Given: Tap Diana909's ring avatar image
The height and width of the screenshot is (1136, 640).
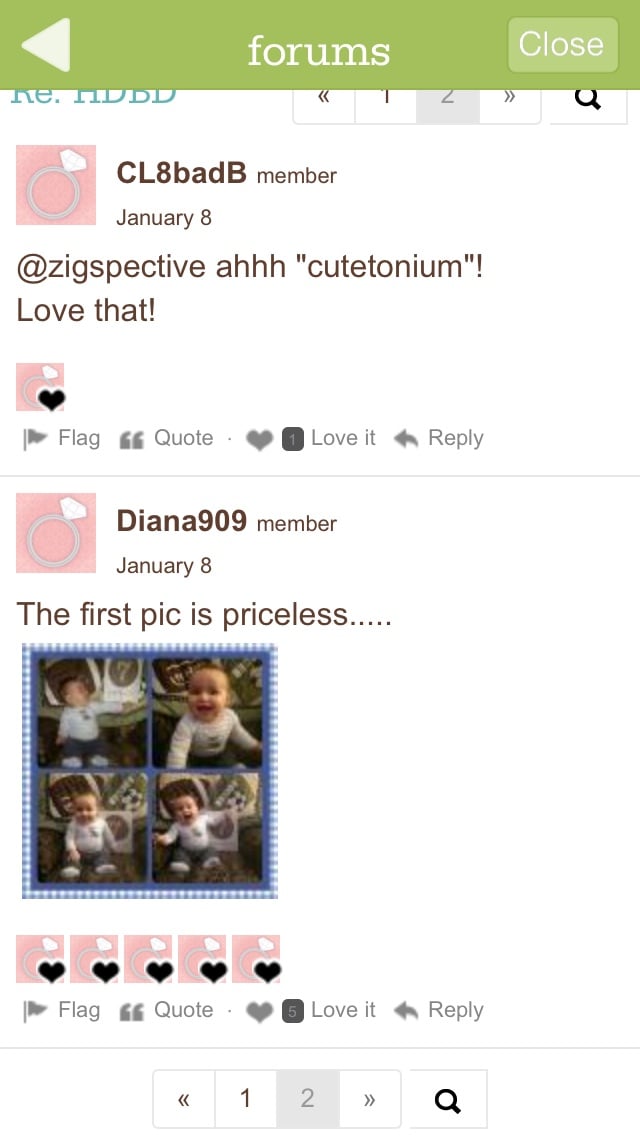Looking at the screenshot, I should pyautogui.click(x=56, y=532).
